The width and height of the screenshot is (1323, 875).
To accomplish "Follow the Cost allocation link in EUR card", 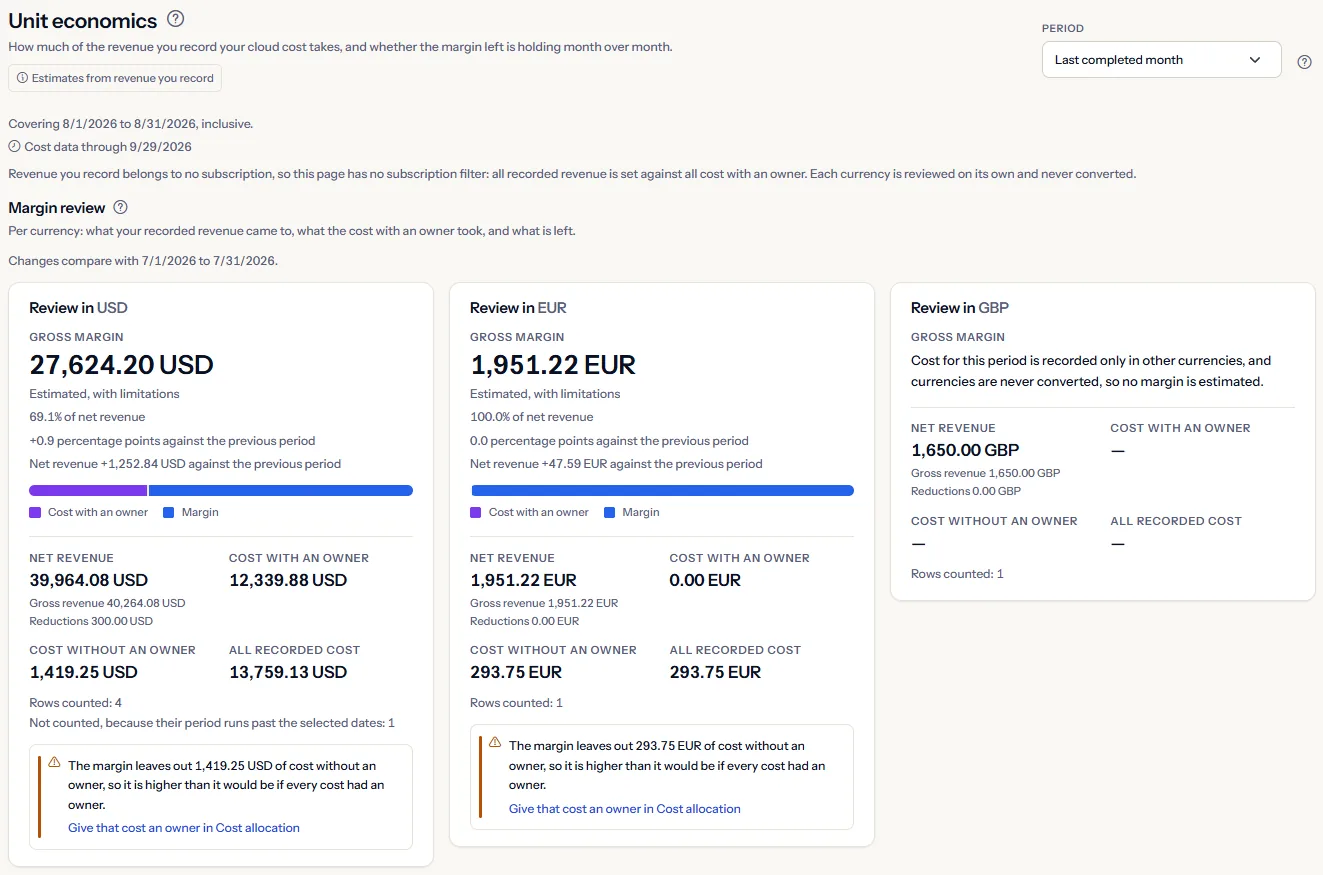I will [x=625, y=809].
